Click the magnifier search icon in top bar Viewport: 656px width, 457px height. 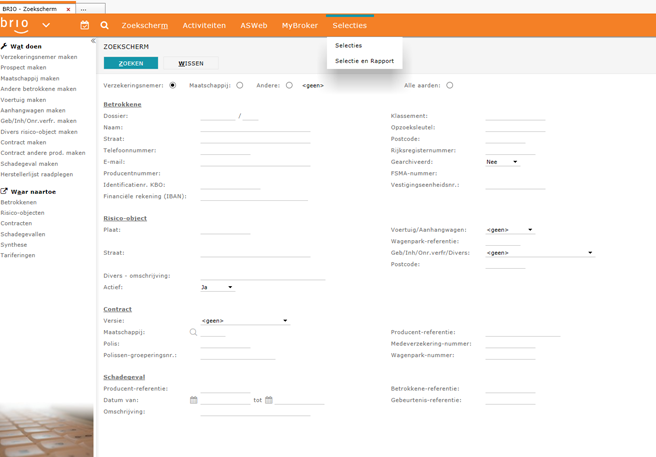tap(105, 25)
